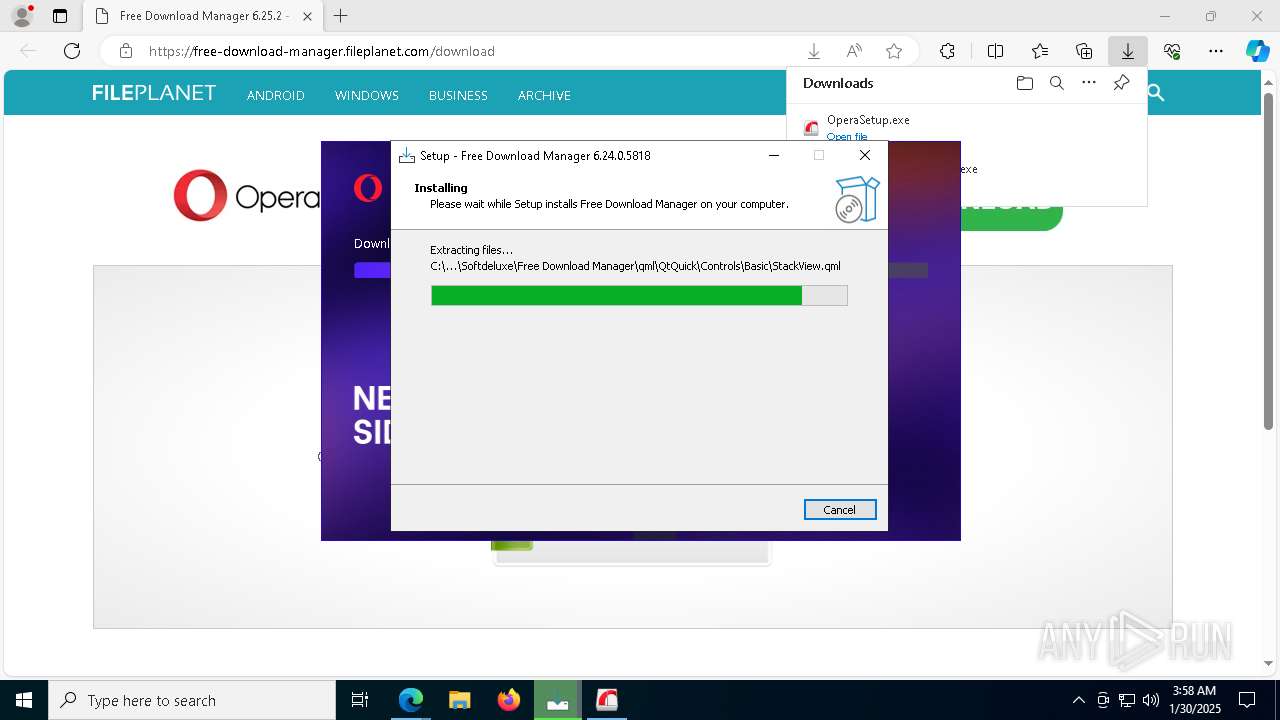Image resolution: width=1280 pixels, height=720 pixels.
Task: Open the network tray icon
Action: [x=1127, y=700]
